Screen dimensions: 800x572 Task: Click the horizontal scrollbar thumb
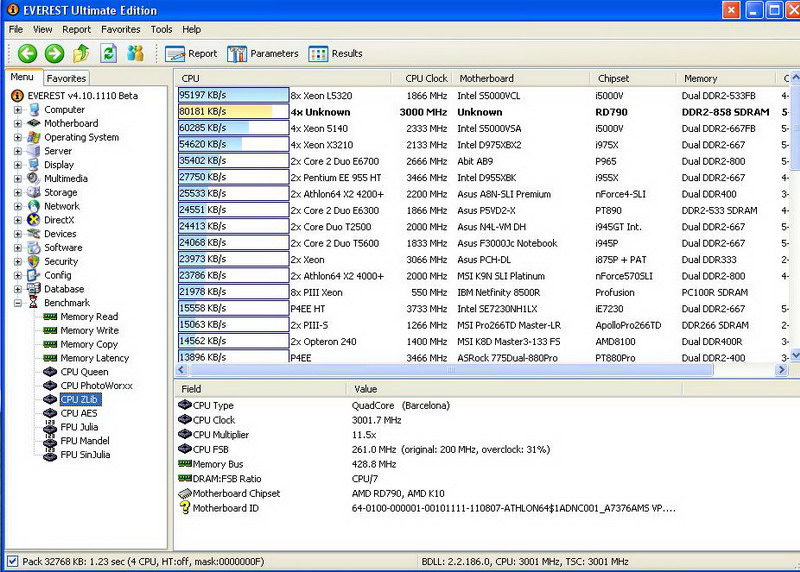point(450,370)
